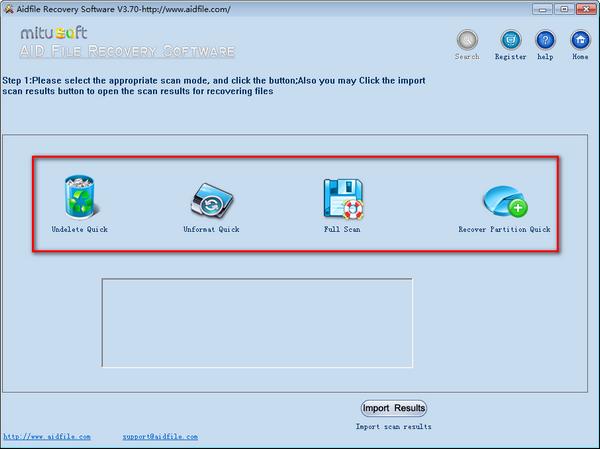Click the Search magnifier icon
This screenshot has height=449, width=600.
pos(467,40)
